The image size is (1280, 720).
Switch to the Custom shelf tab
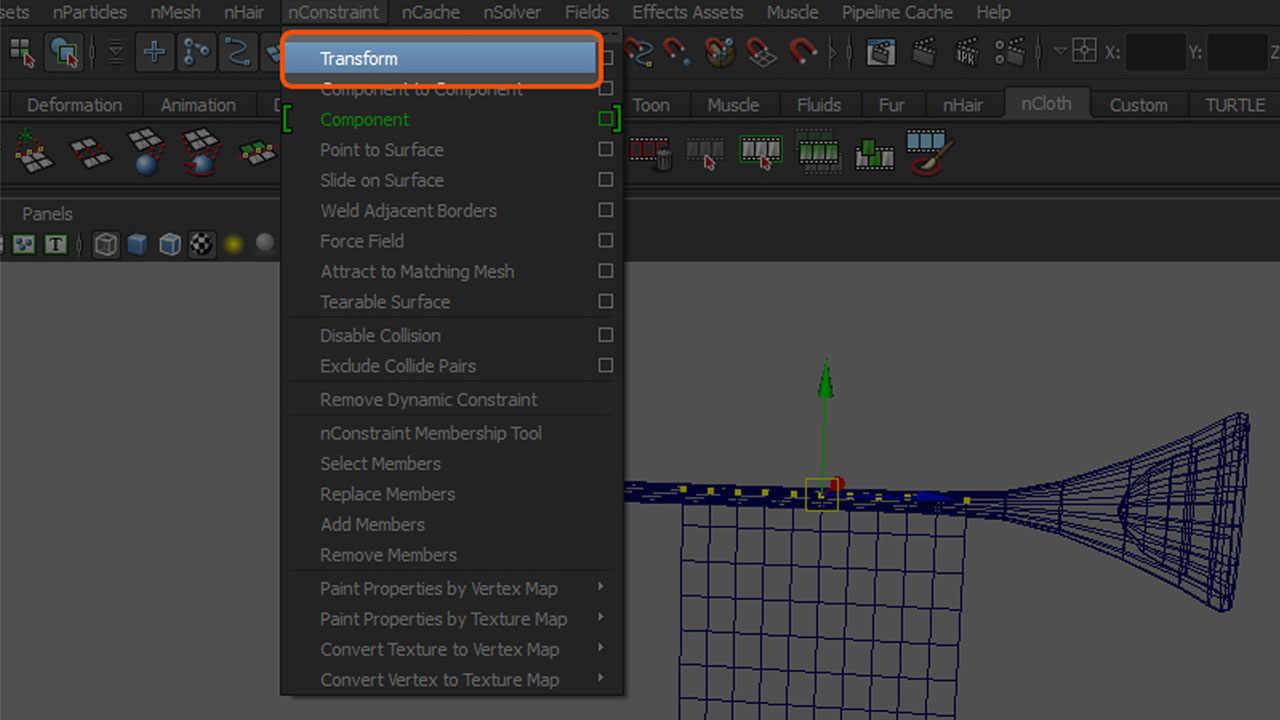point(1138,104)
